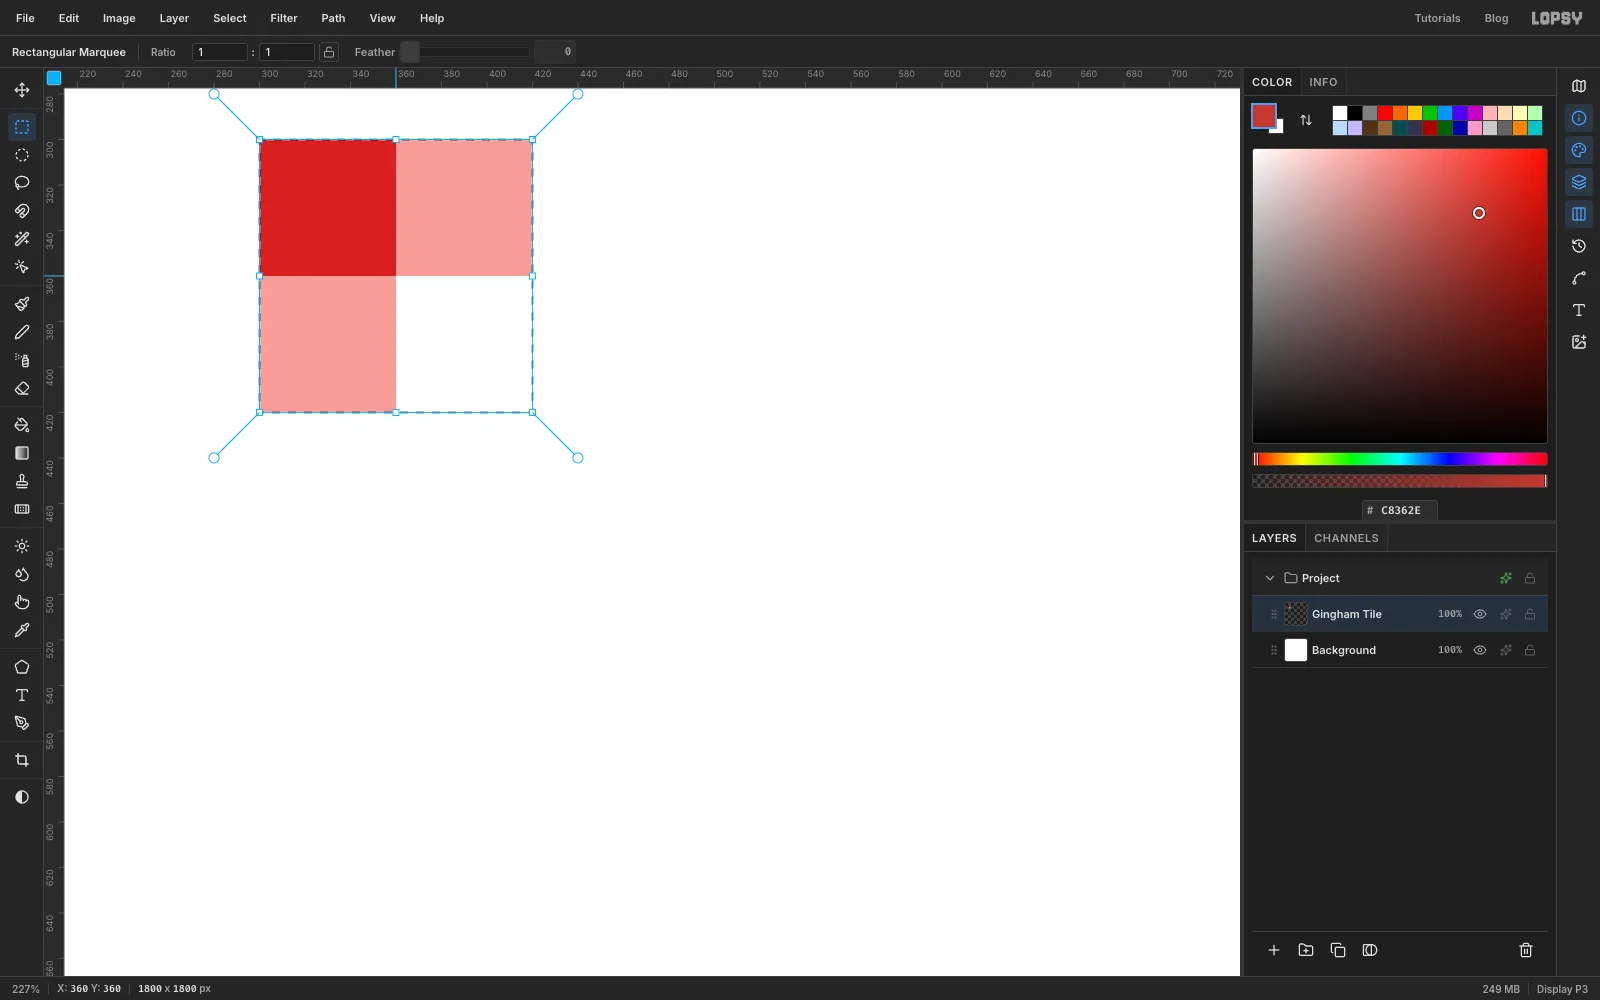Swap foreground and background colors
This screenshot has height=1000, width=1600.
point(1306,120)
